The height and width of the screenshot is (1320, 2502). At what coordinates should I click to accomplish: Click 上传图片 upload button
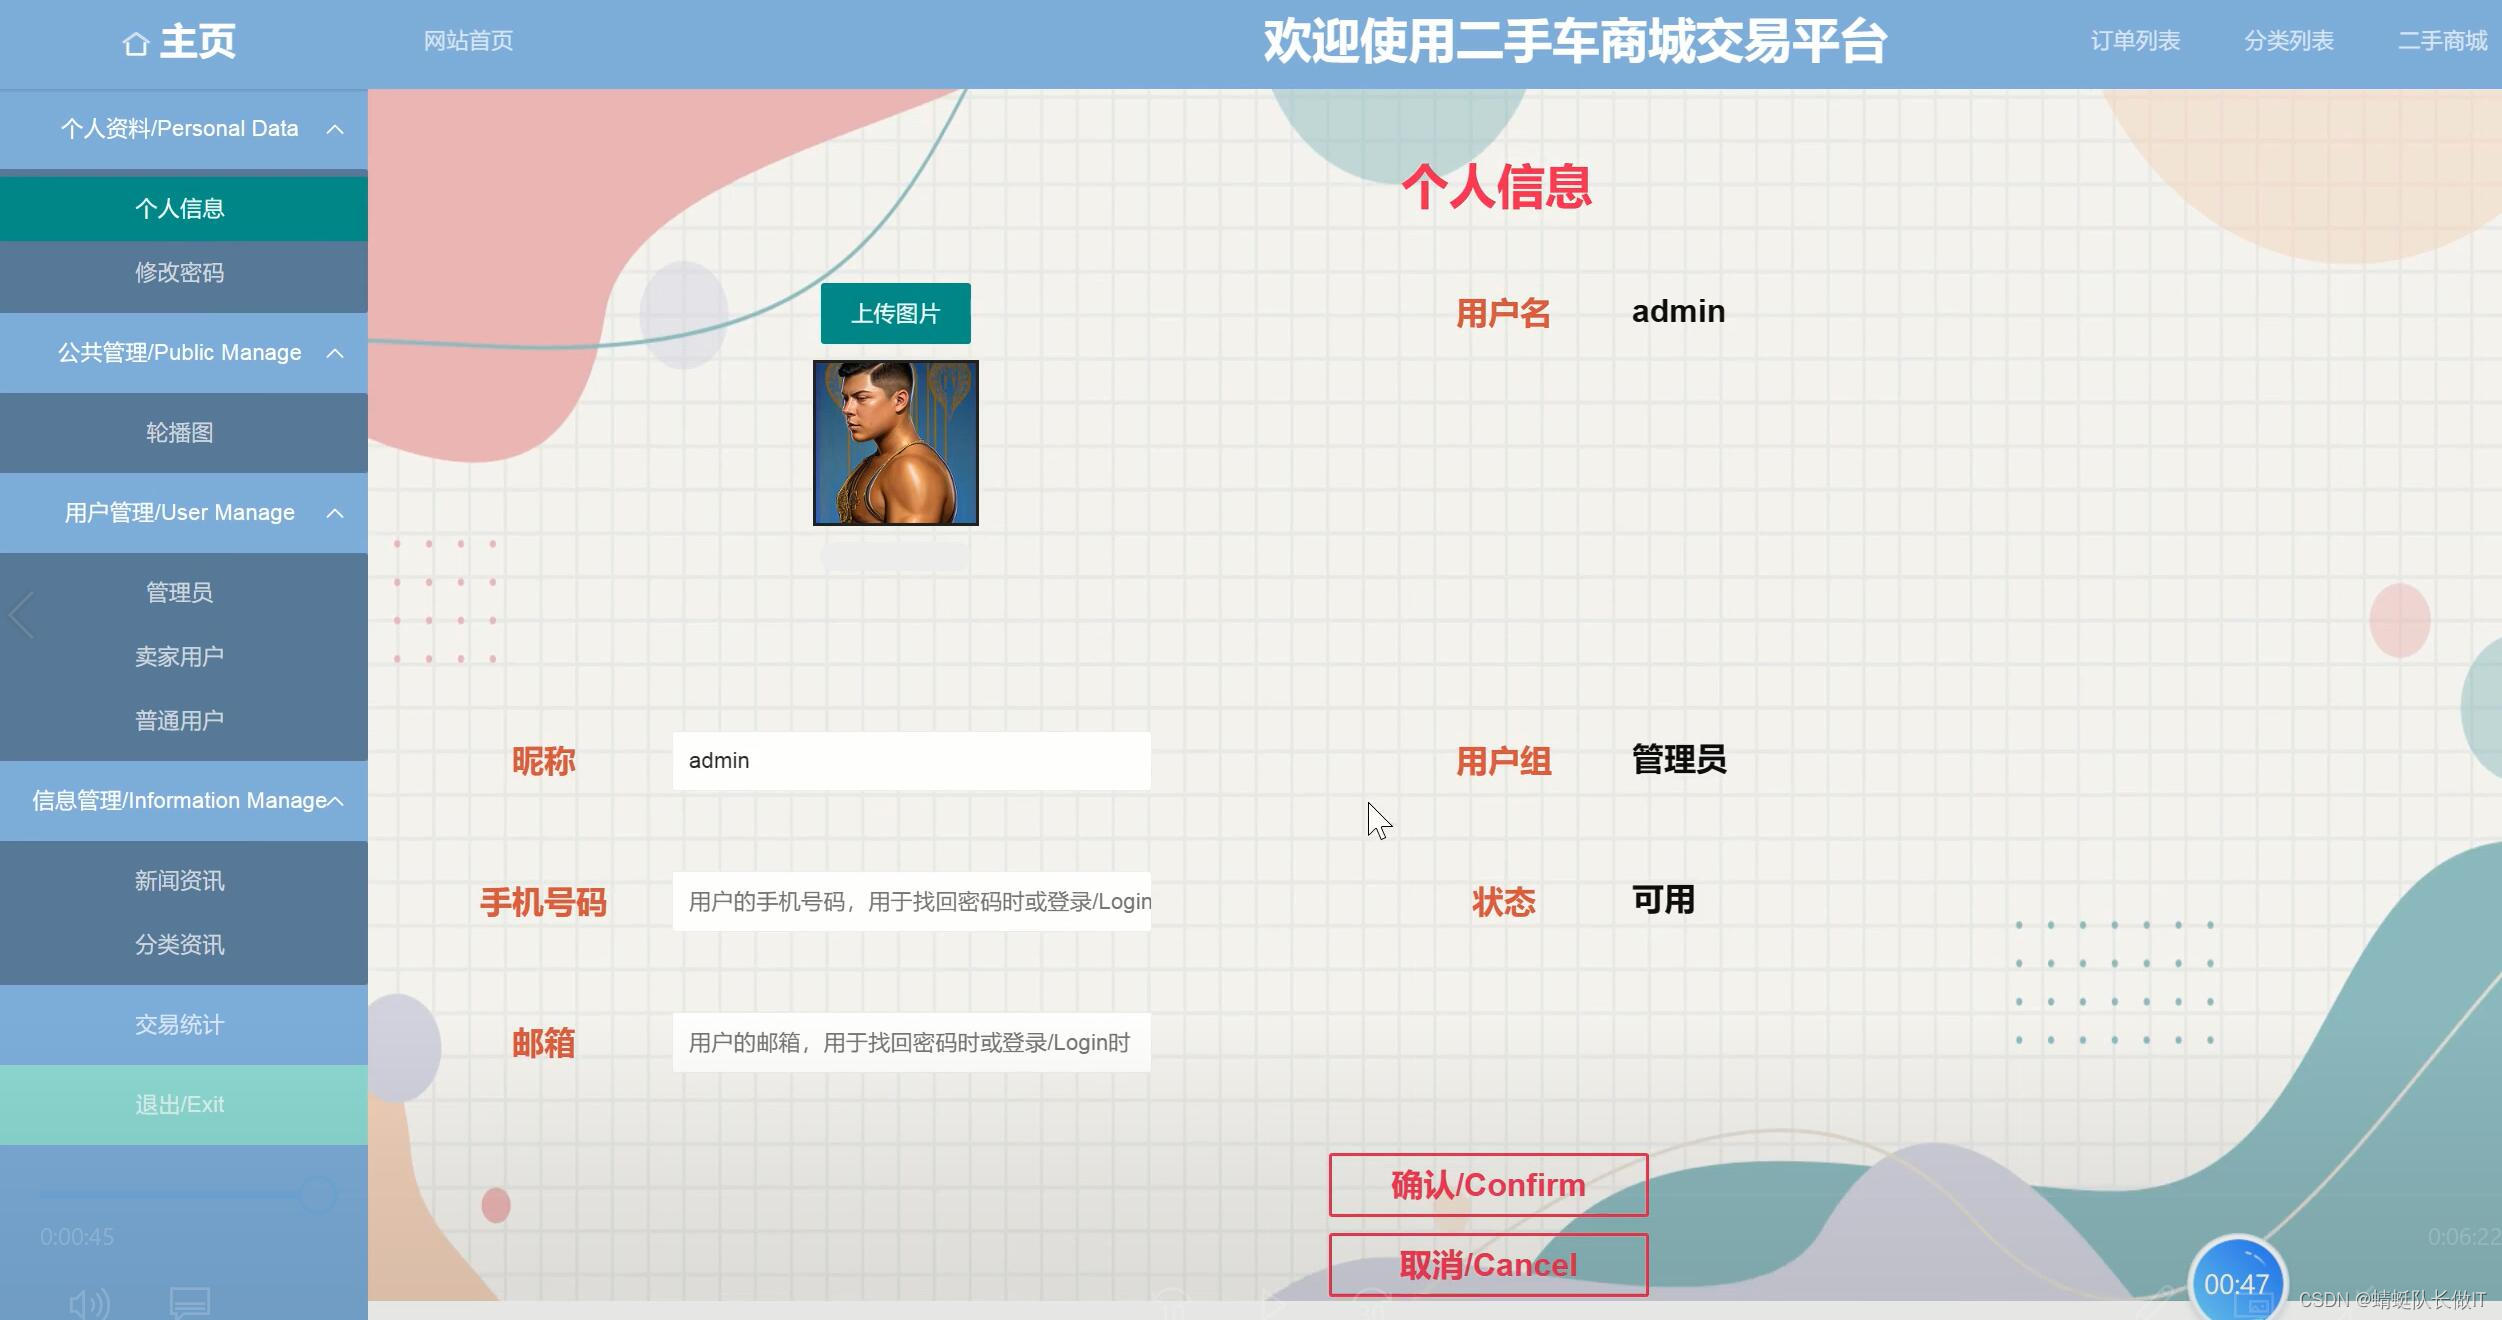coord(895,314)
